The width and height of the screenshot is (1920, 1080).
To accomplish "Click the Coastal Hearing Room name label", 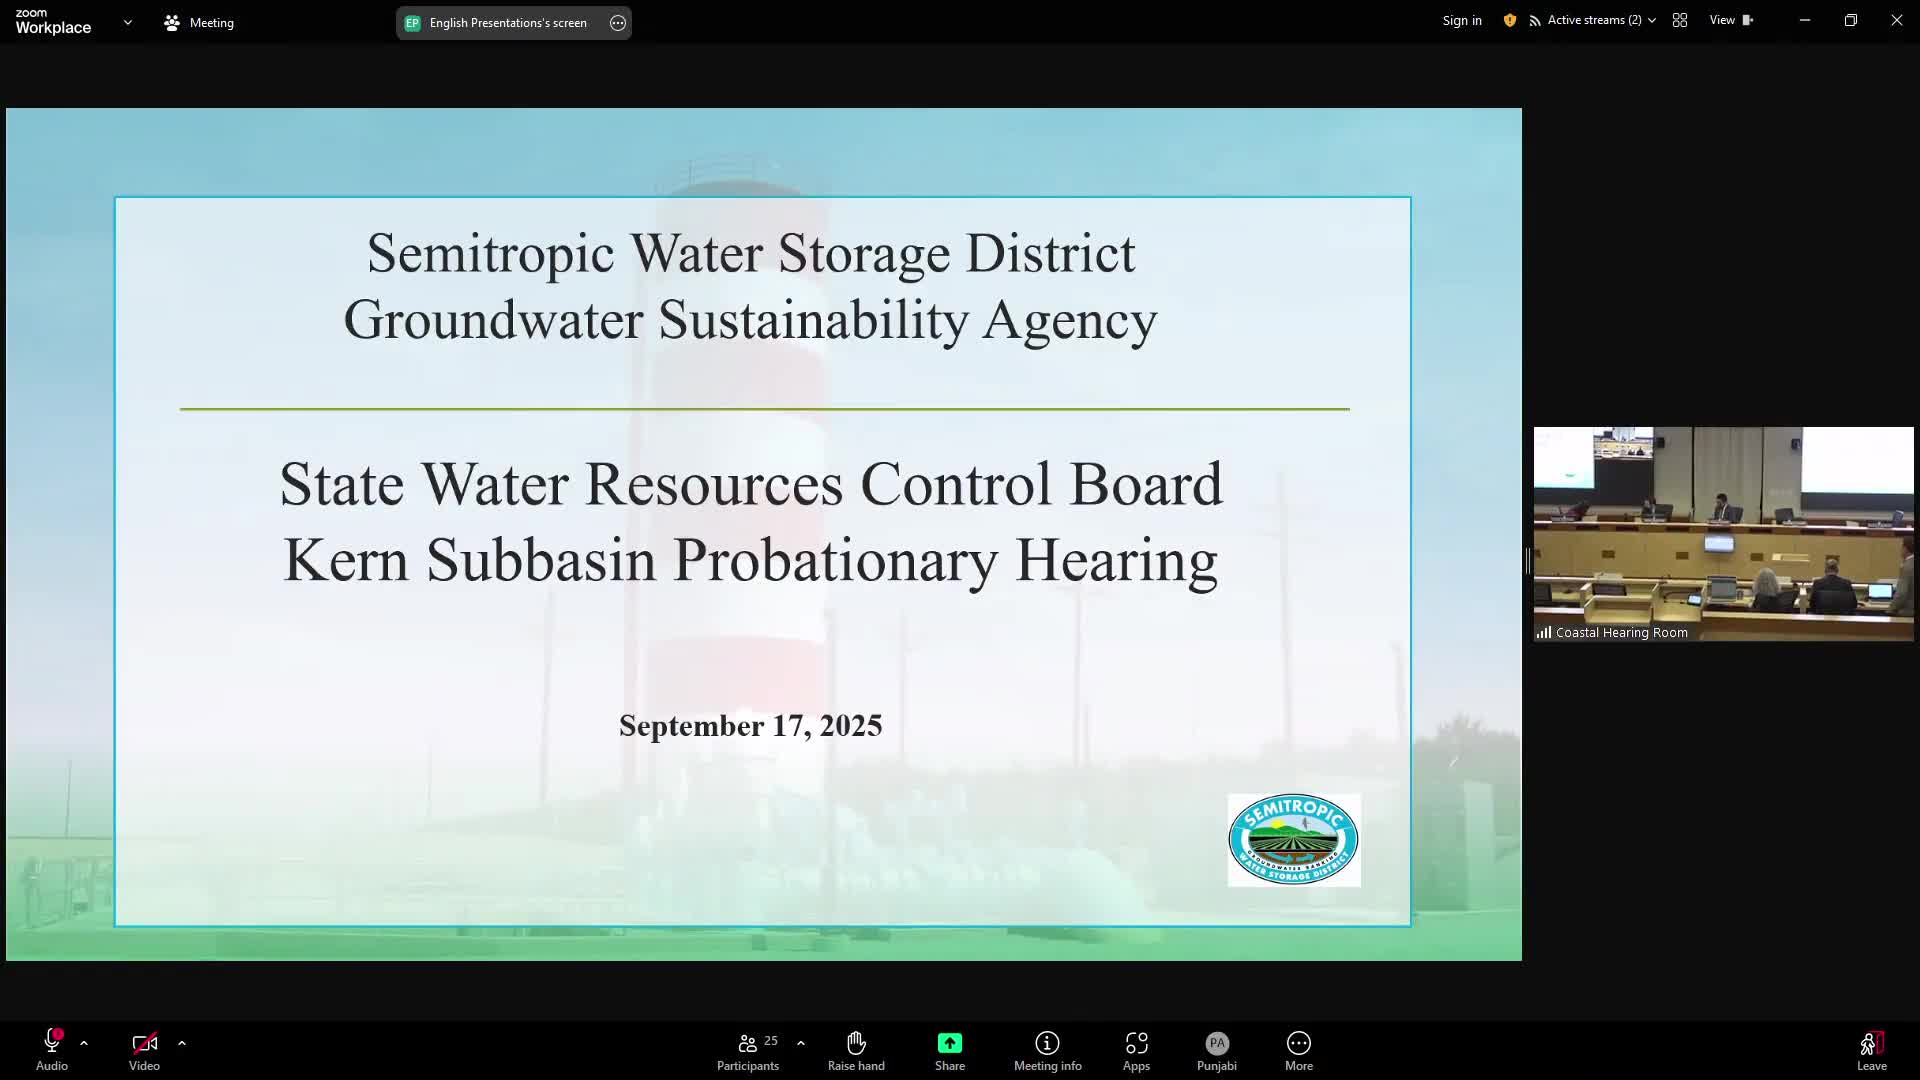I will coord(1621,633).
